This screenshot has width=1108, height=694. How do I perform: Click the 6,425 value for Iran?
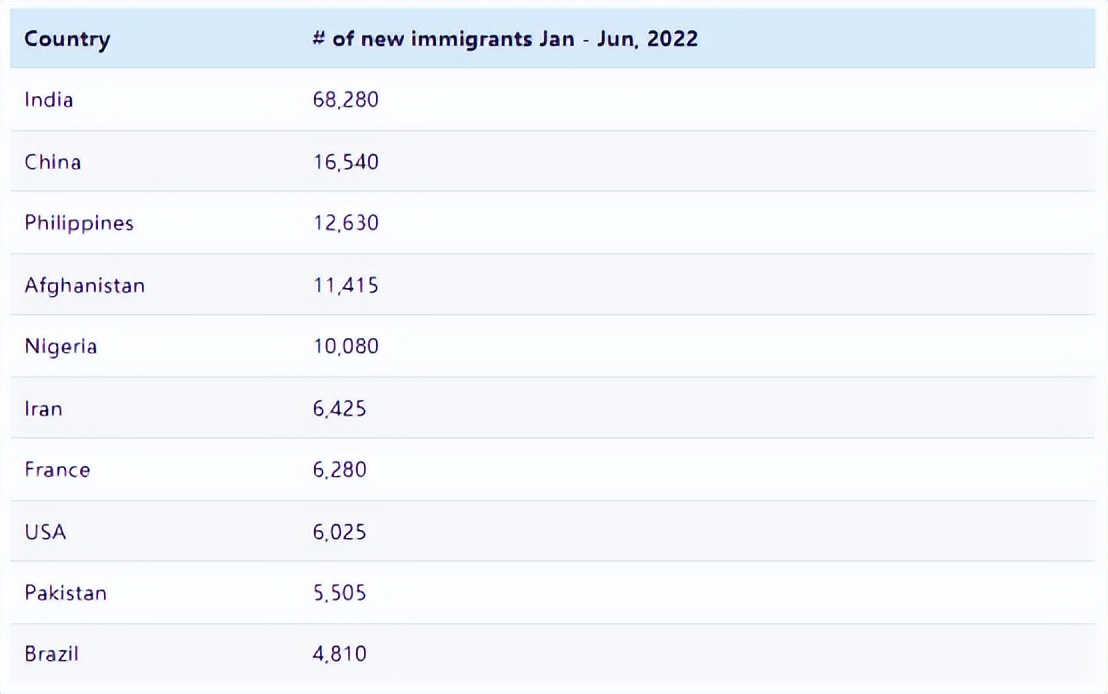tap(339, 409)
